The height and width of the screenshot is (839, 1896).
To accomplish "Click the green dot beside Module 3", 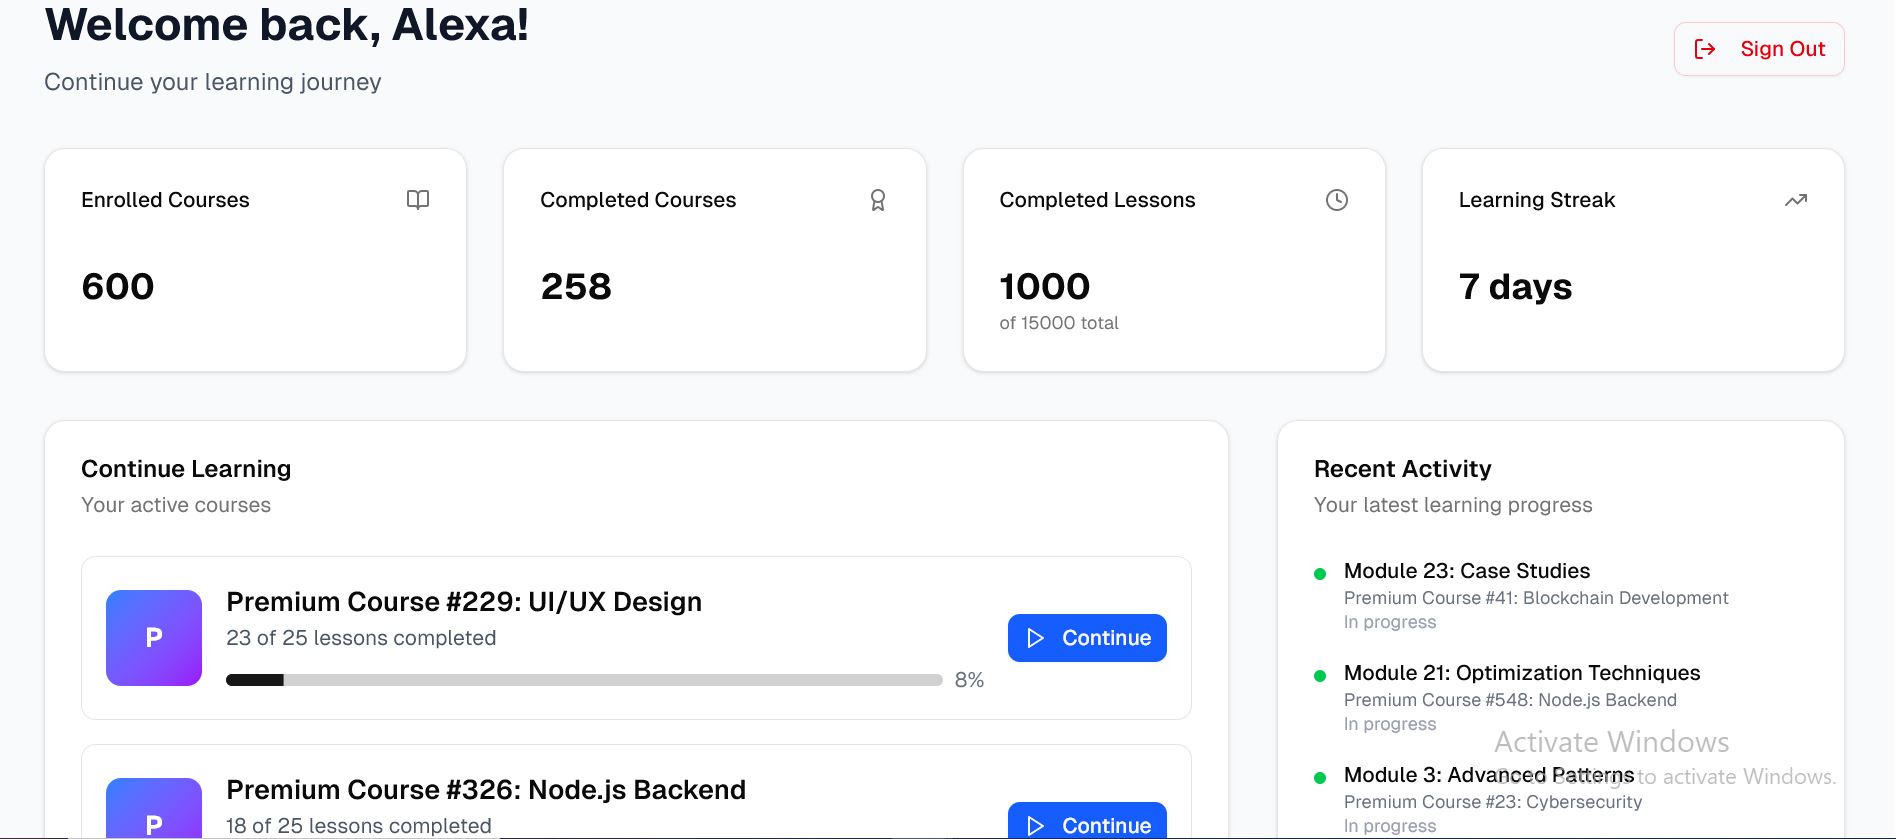I will [1320, 778].
